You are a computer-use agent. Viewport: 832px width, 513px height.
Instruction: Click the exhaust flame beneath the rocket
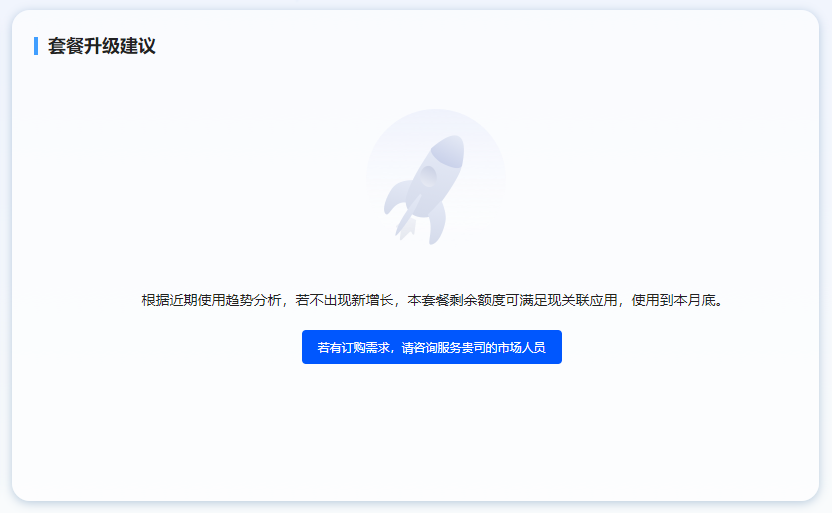406,228
